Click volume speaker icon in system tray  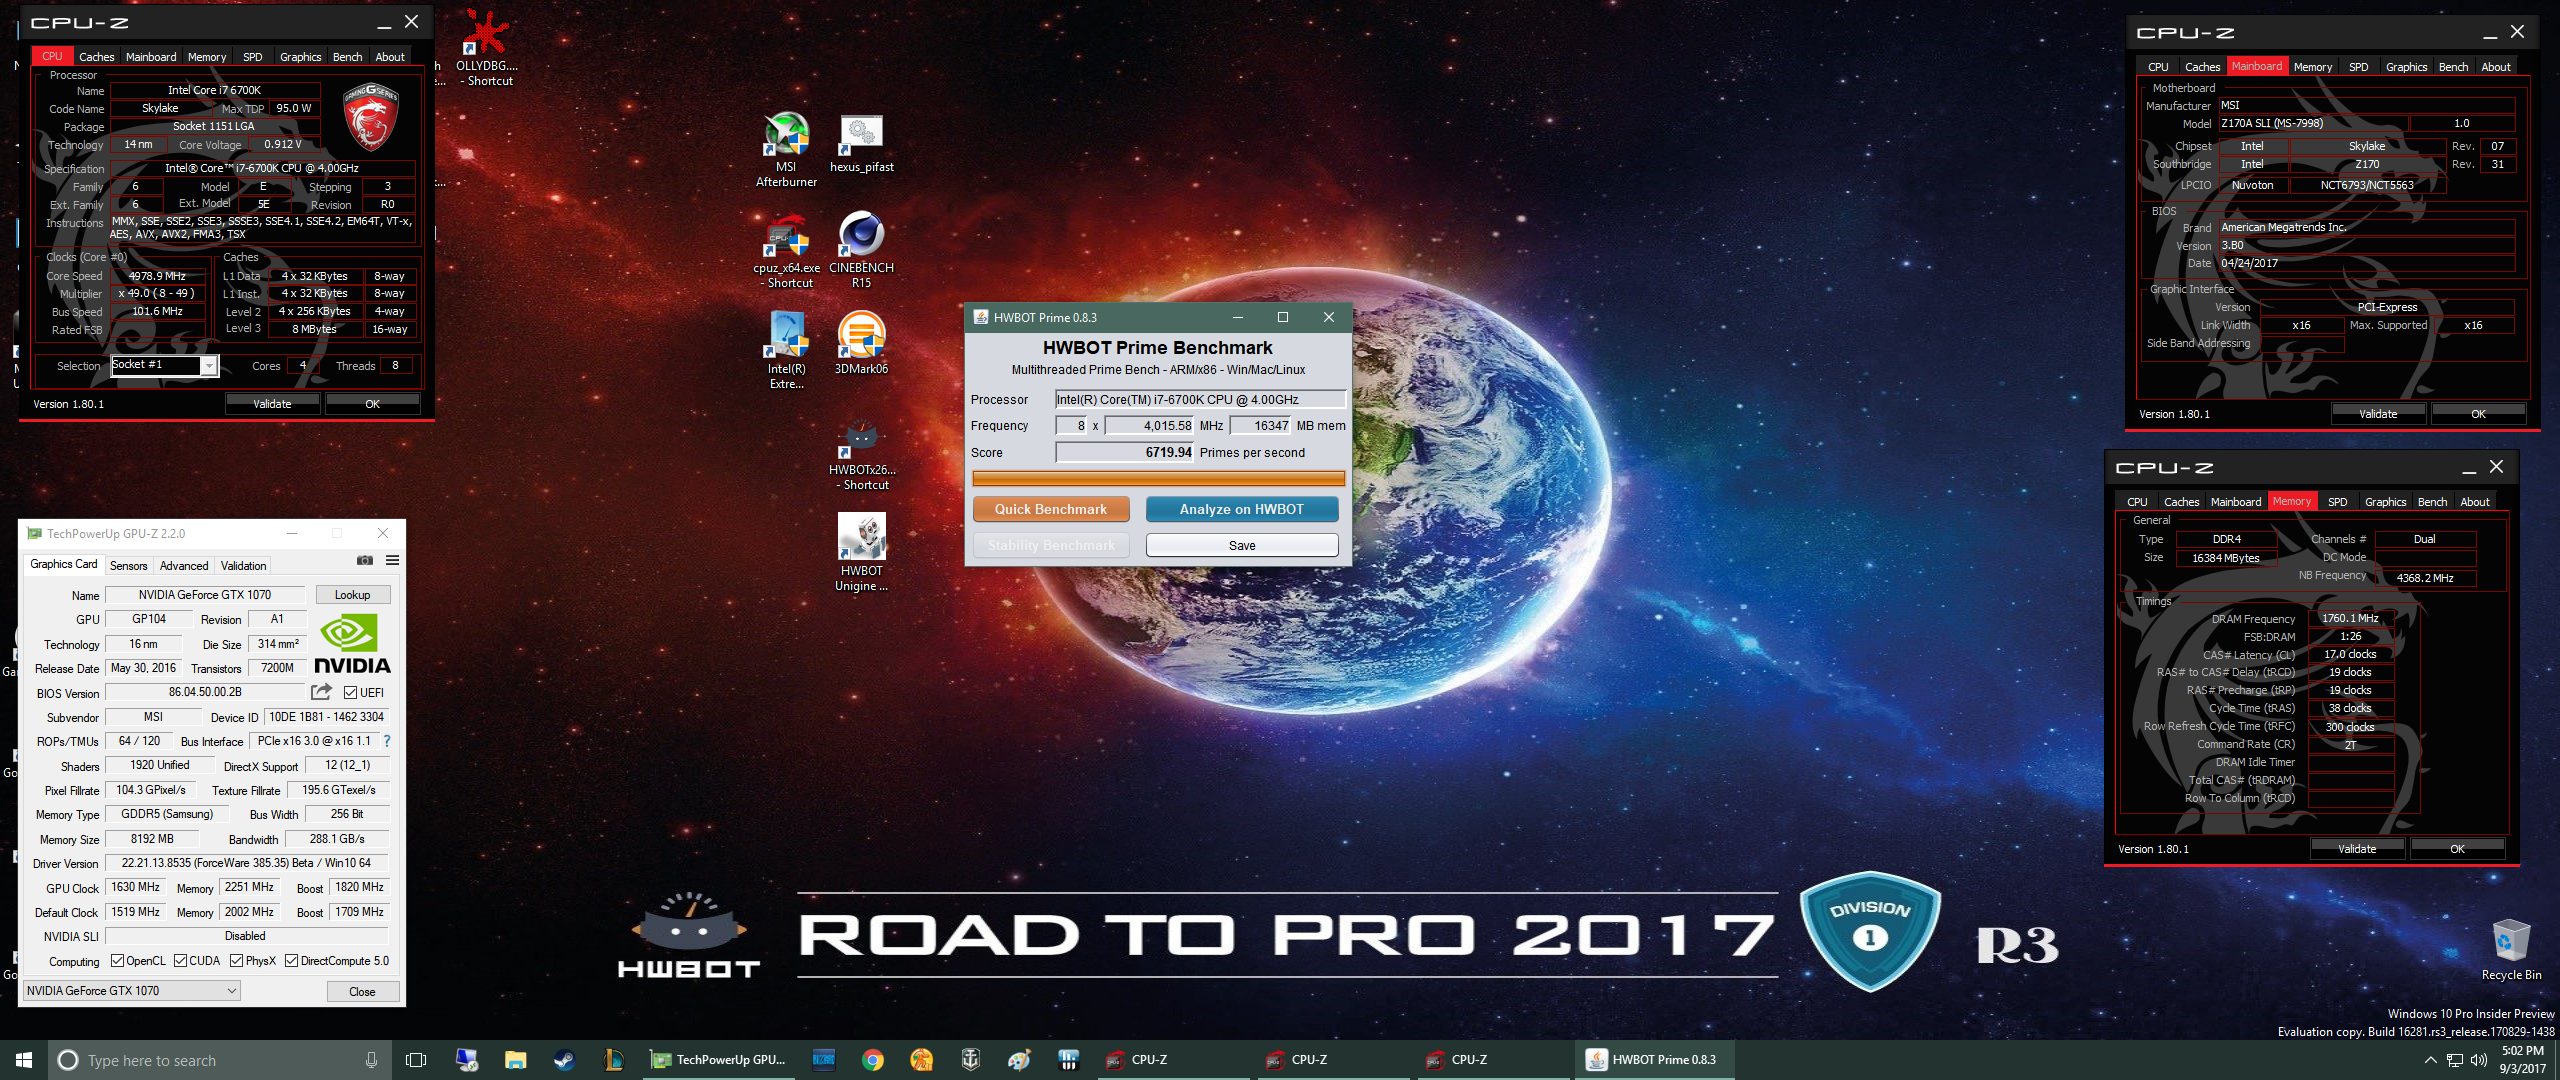pyautogui.click(x=2478, y=1060)
